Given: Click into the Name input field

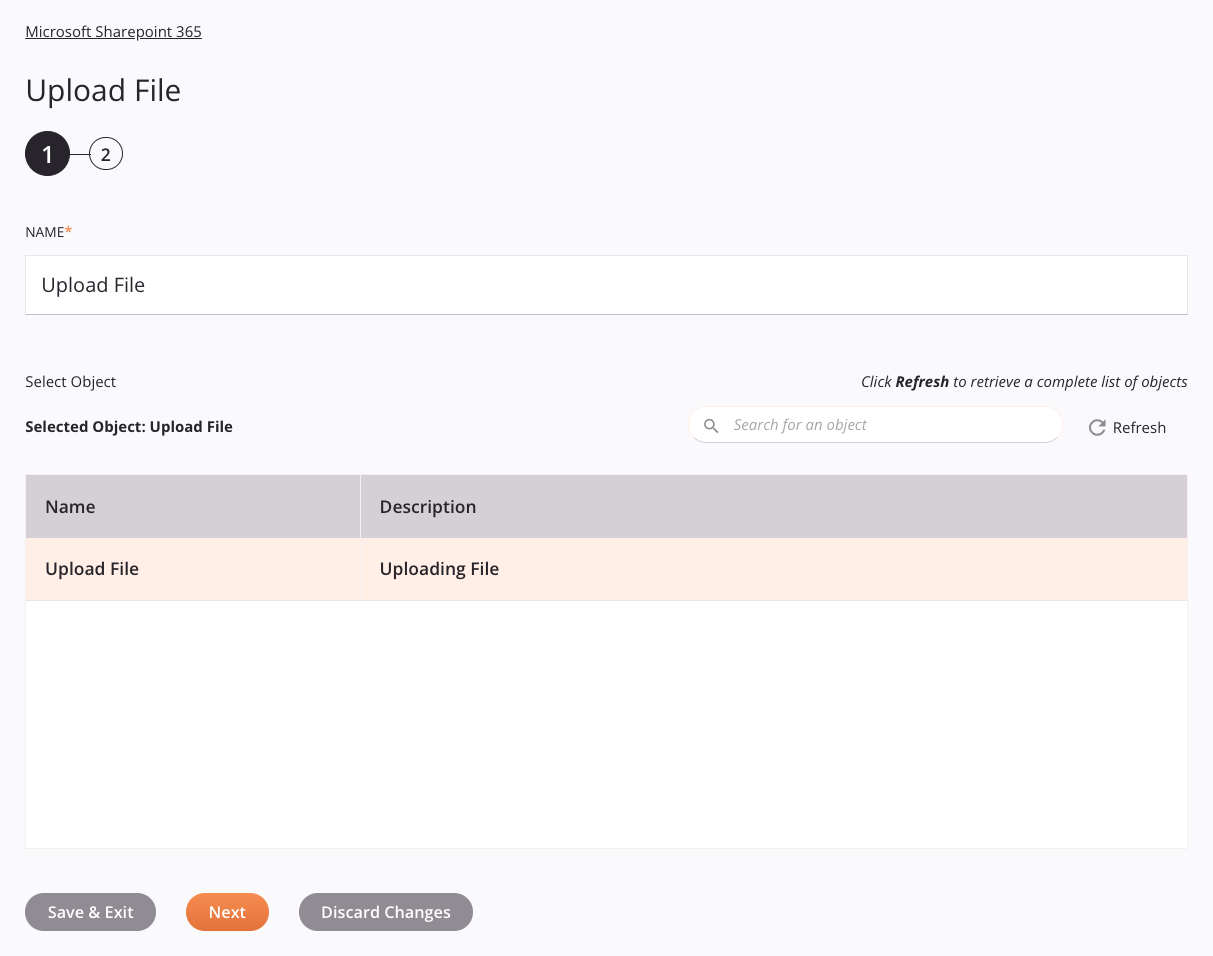Looking at the screenshot, I should pos(606,285).
